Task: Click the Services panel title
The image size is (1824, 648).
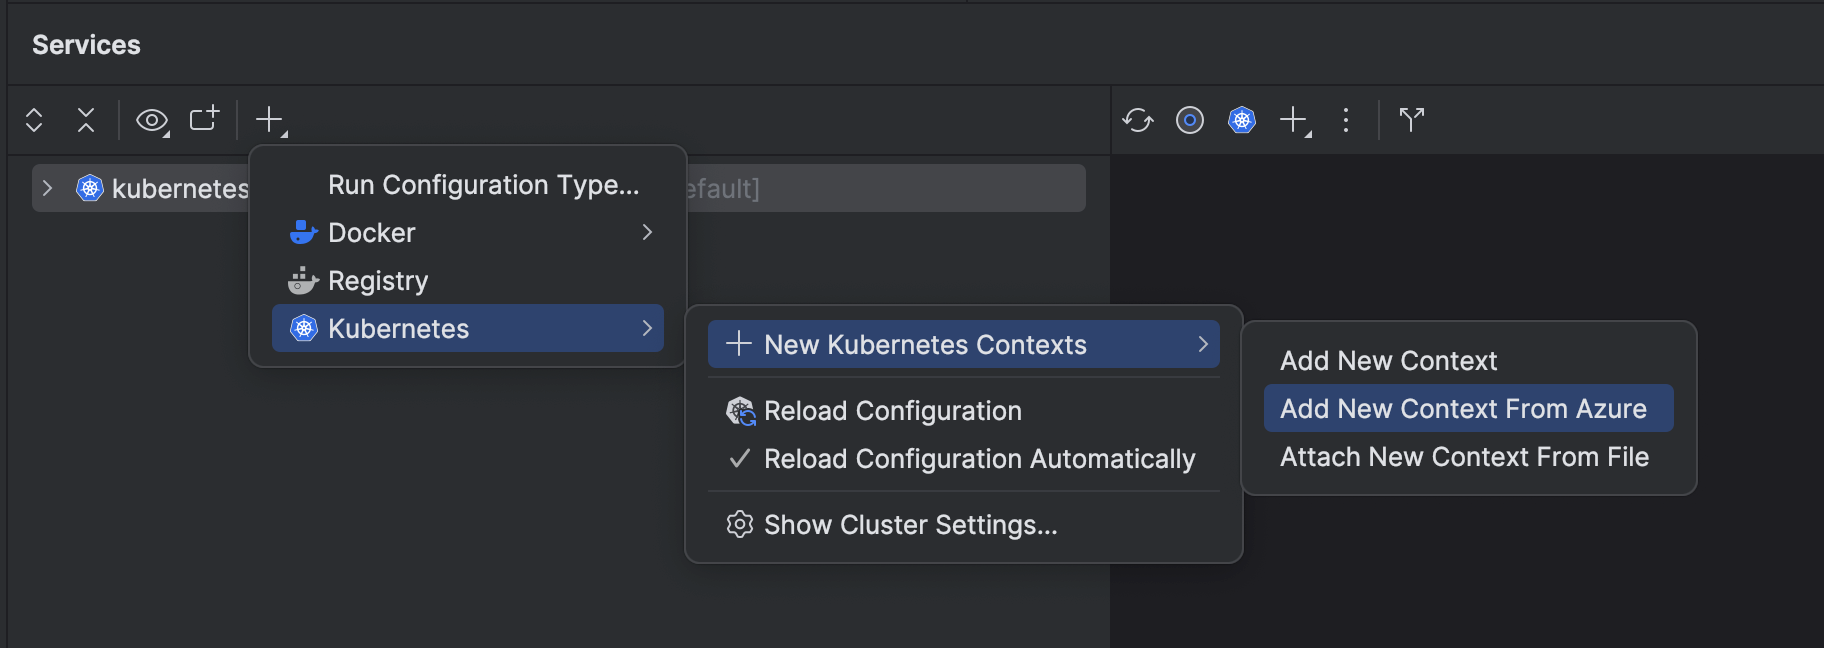Action: tap(86, 45)
